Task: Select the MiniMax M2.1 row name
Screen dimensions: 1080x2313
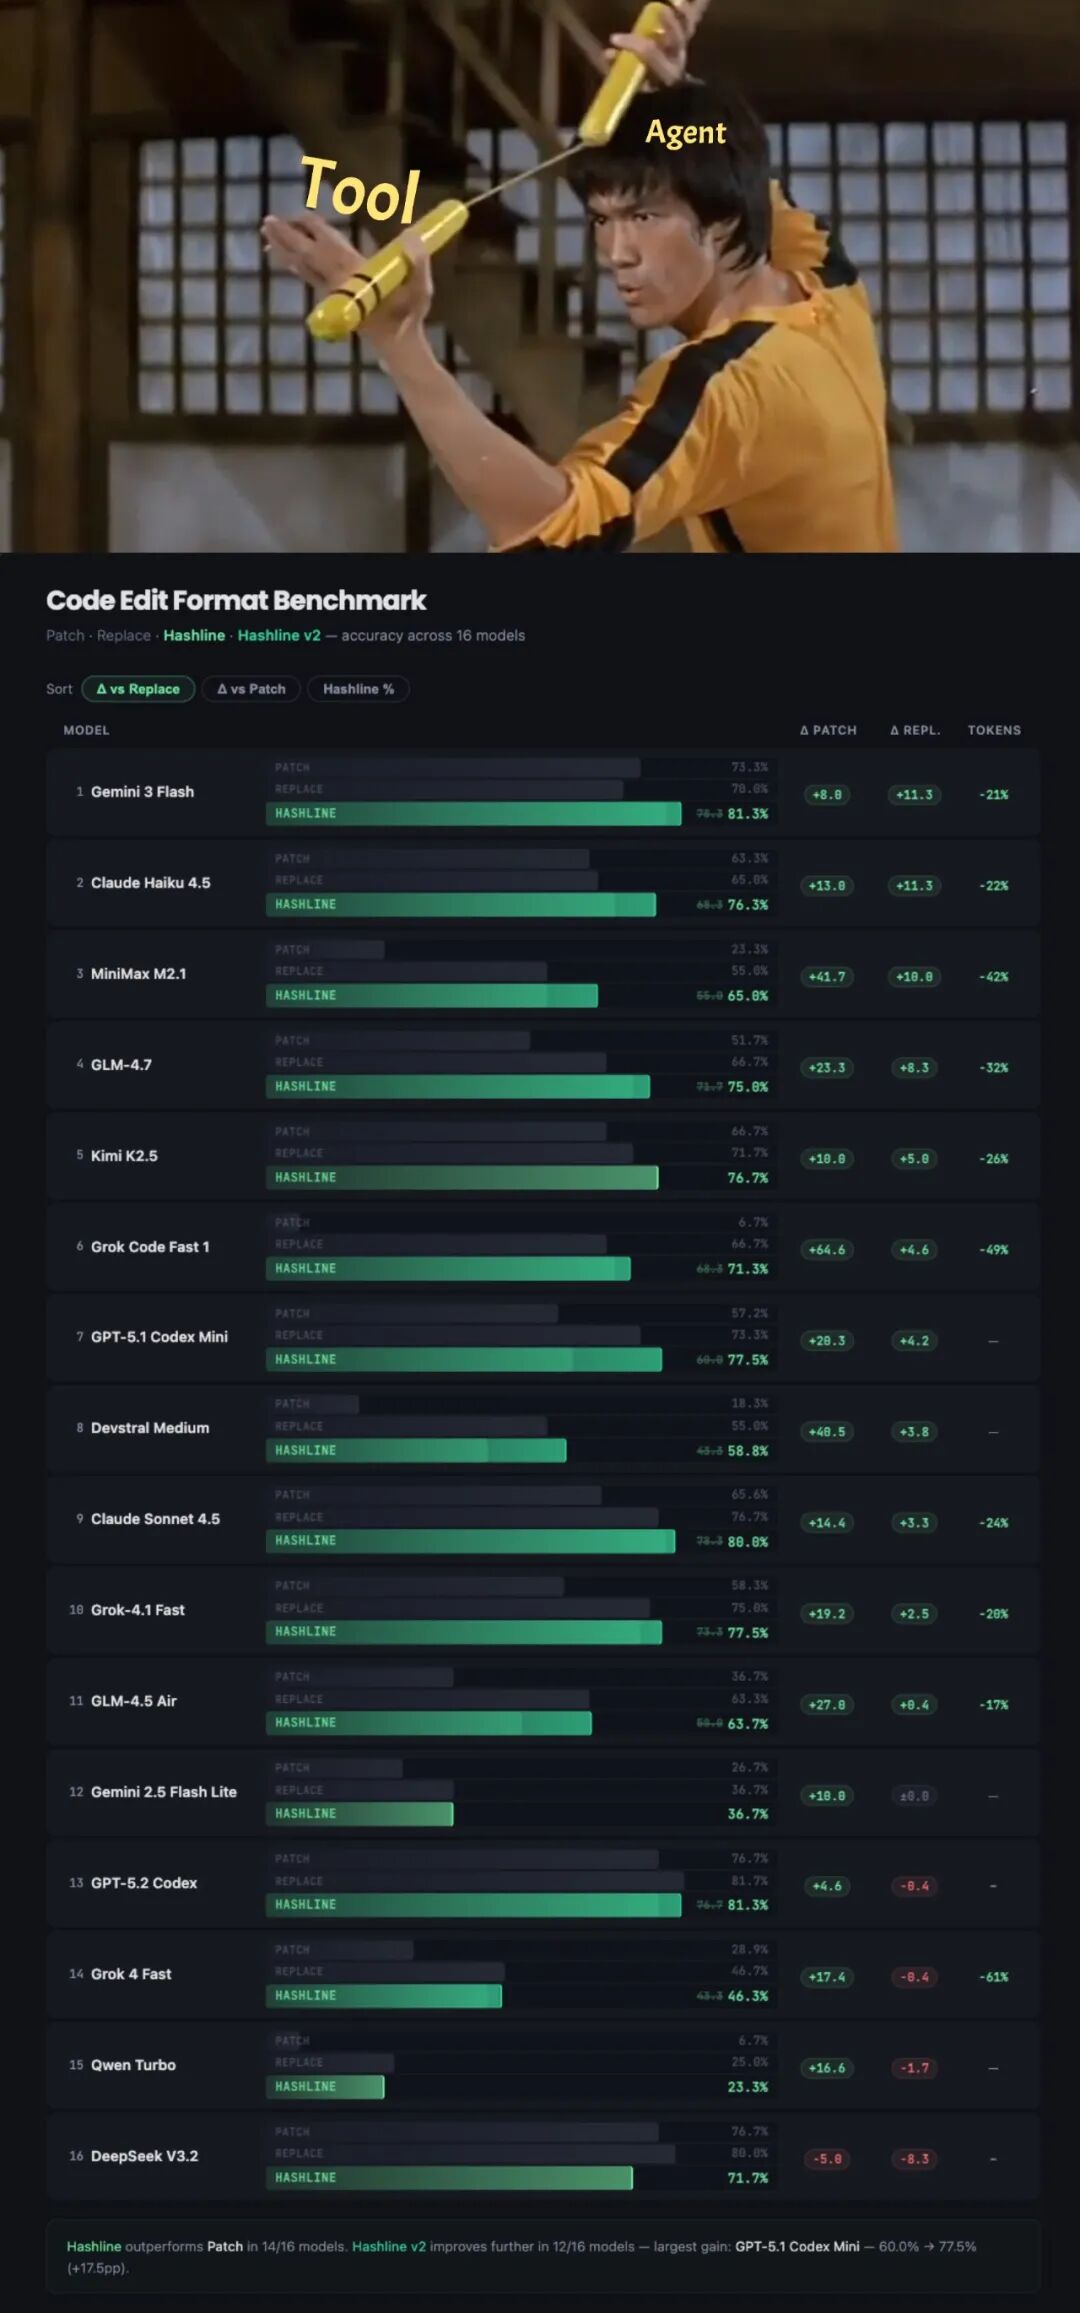Action: (x=138, y=974)
